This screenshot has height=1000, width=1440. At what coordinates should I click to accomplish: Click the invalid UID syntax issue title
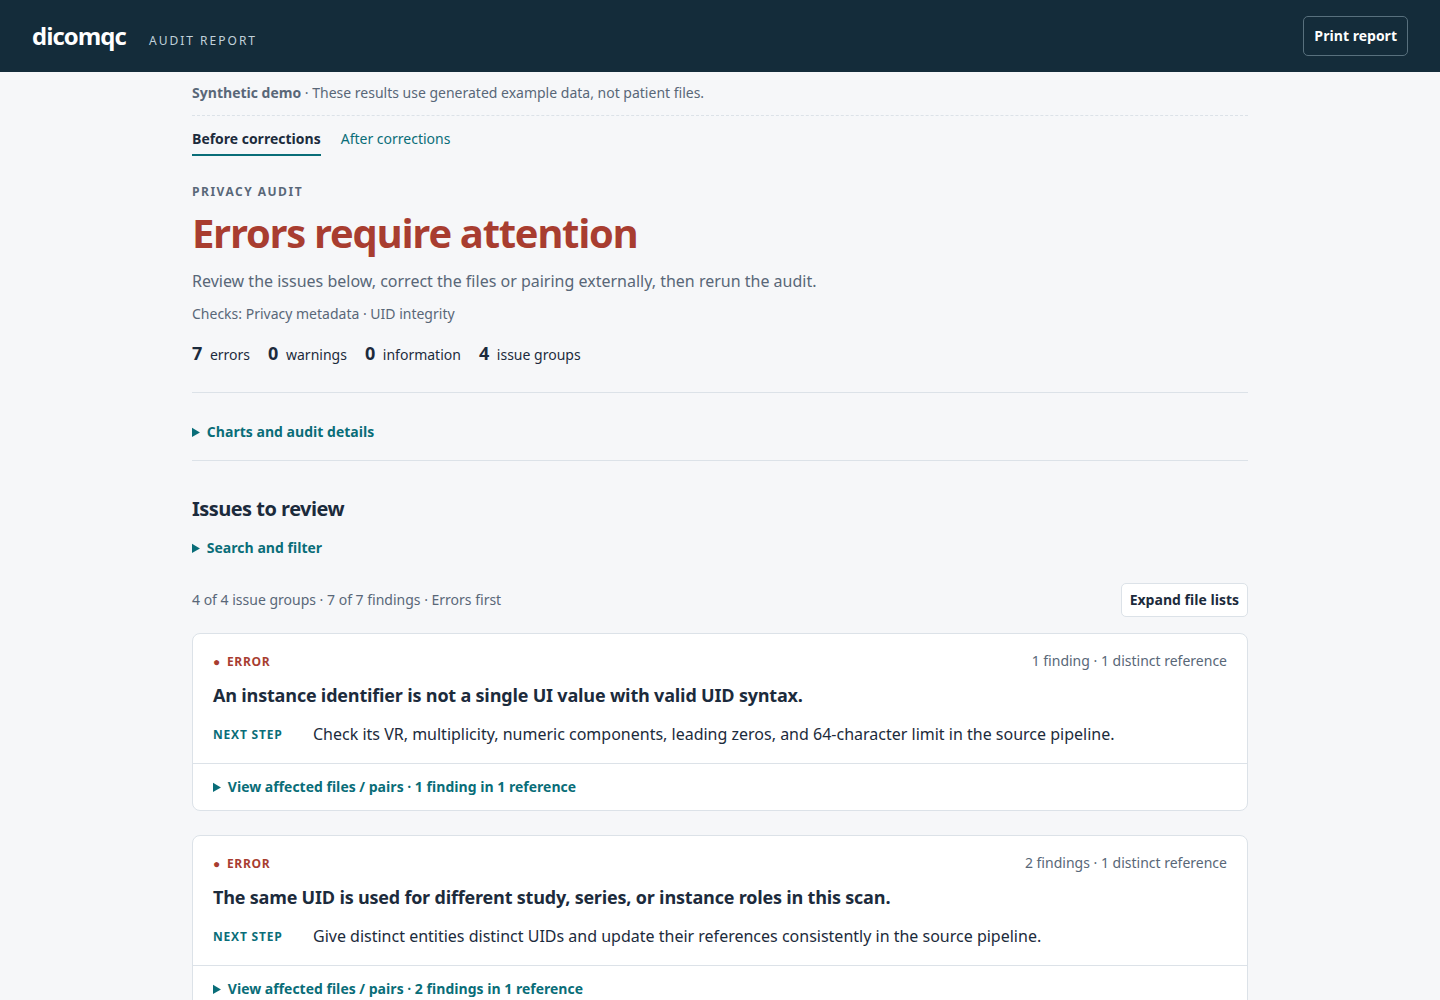[x=508, y=696]
